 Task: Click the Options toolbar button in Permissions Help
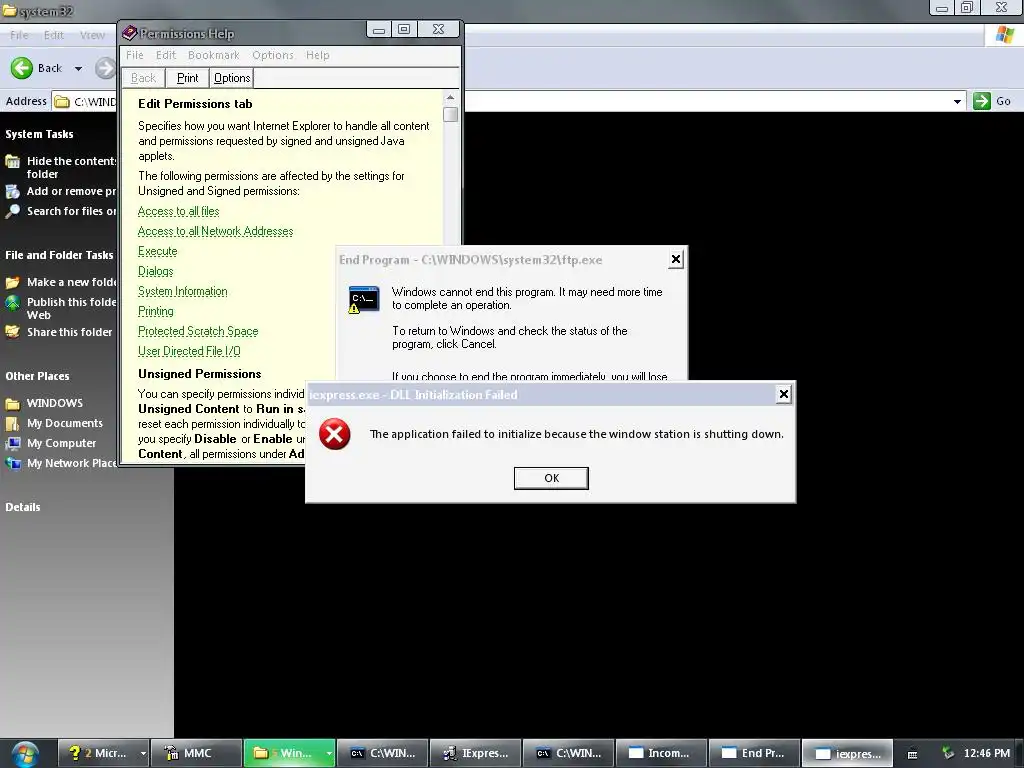point(232,78)
